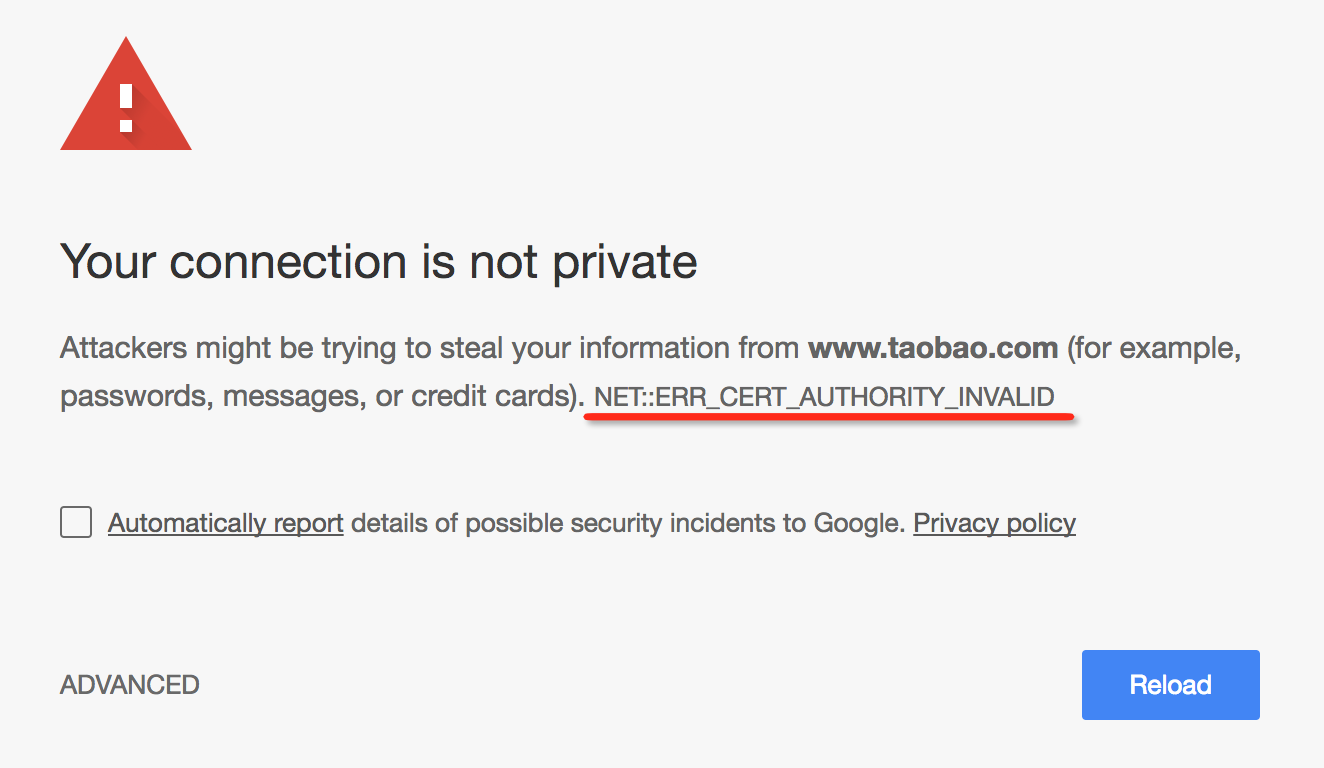Image resolution: width=1324 pixels, height=768 pixels.
Task: Expand the ADVANCED section
Action: [x=130, y=685]
